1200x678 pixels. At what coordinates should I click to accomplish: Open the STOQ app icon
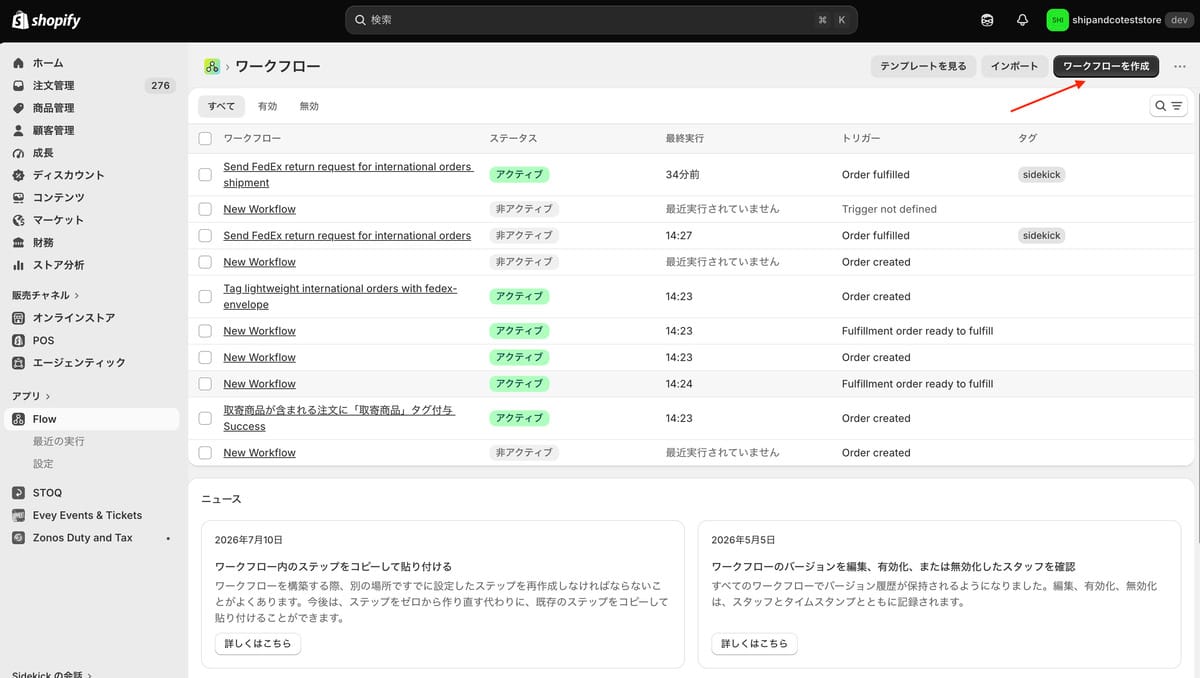(x=19, y=493)
